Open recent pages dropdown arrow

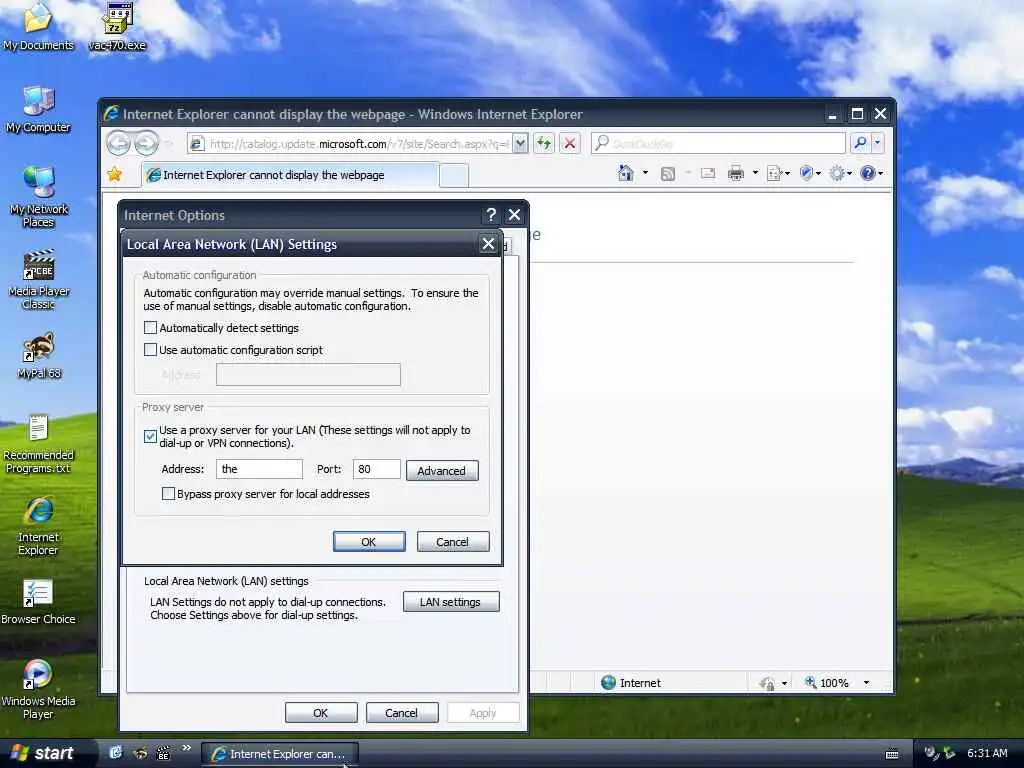[x=169, y=144]
